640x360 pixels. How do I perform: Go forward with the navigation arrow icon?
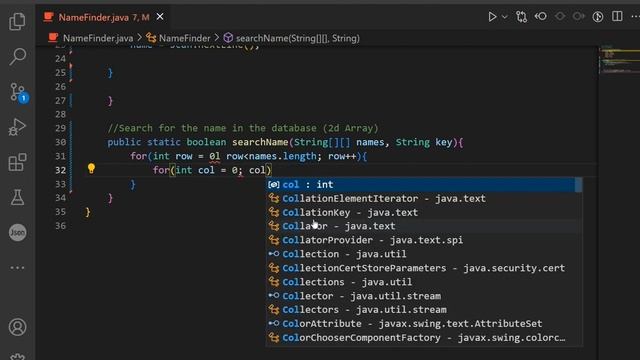click(578, 16)
